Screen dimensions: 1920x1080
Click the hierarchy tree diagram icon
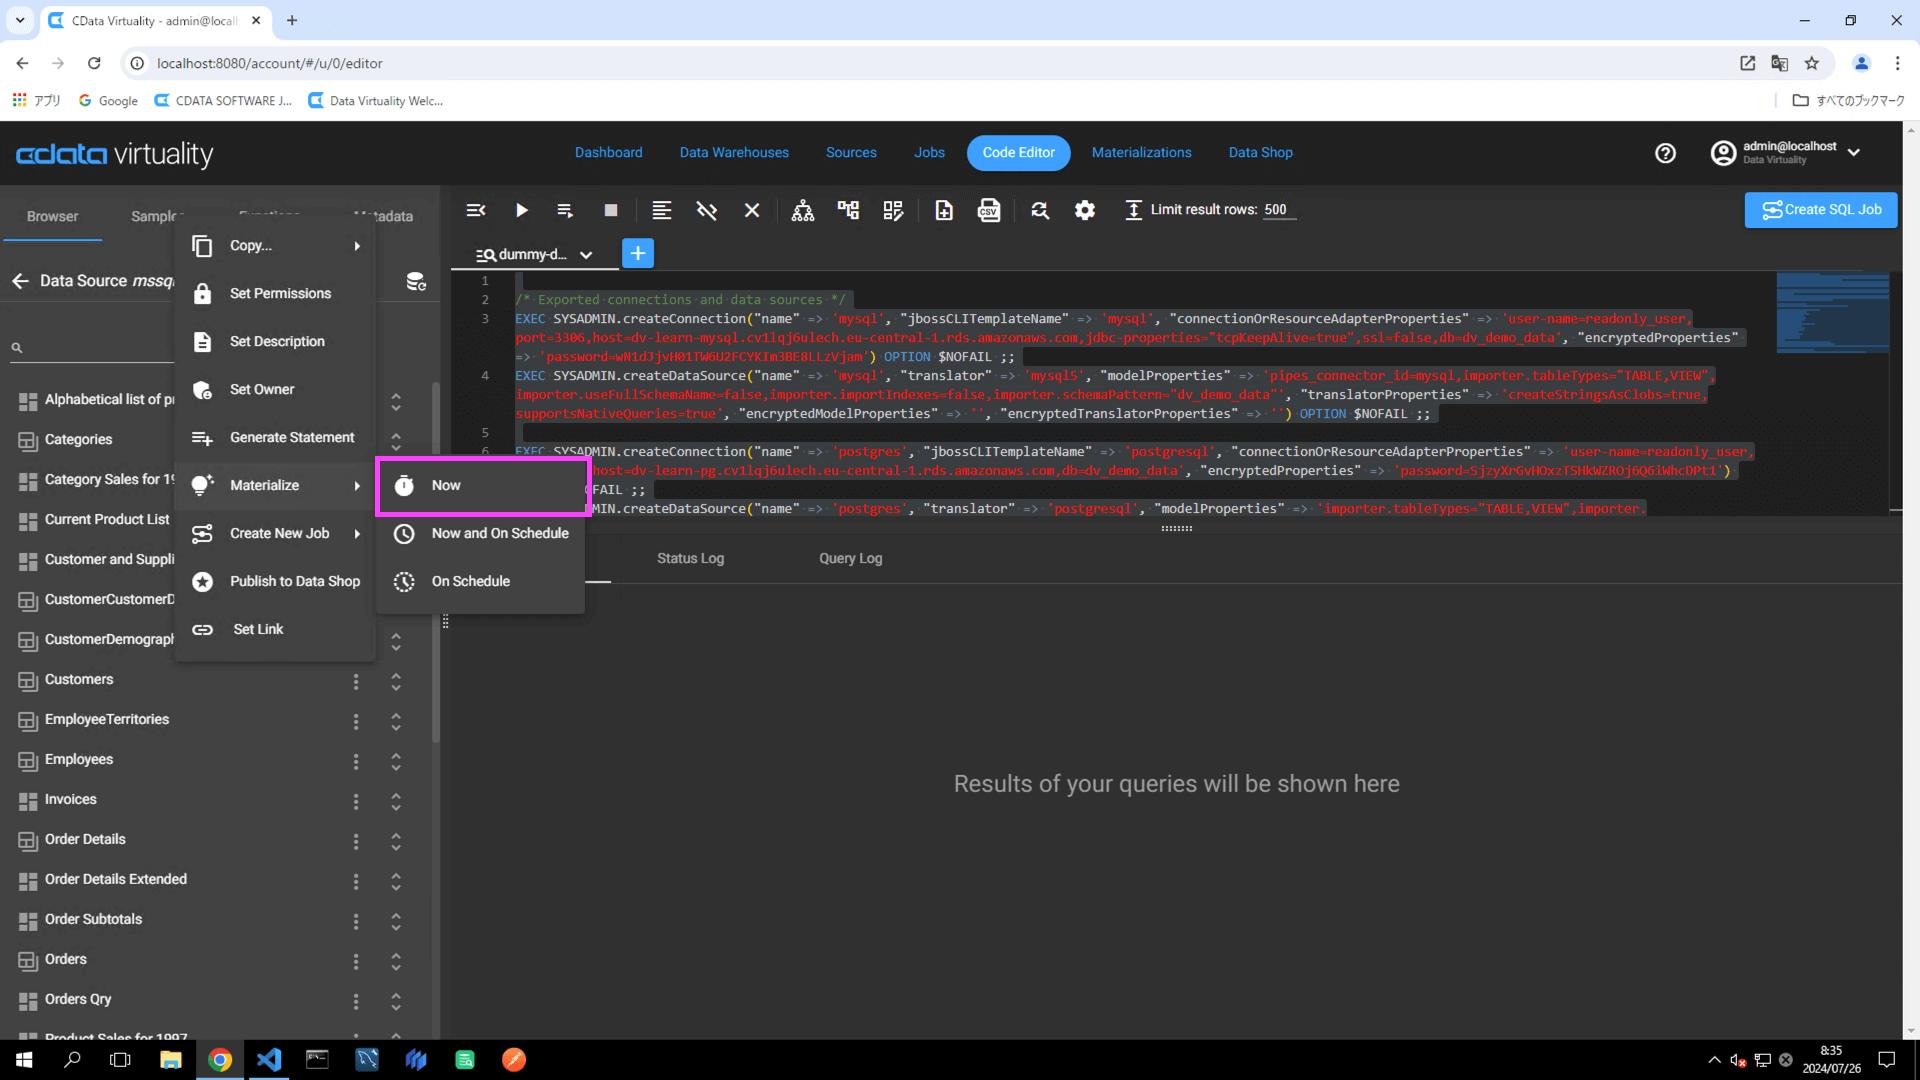pos(802,210)
